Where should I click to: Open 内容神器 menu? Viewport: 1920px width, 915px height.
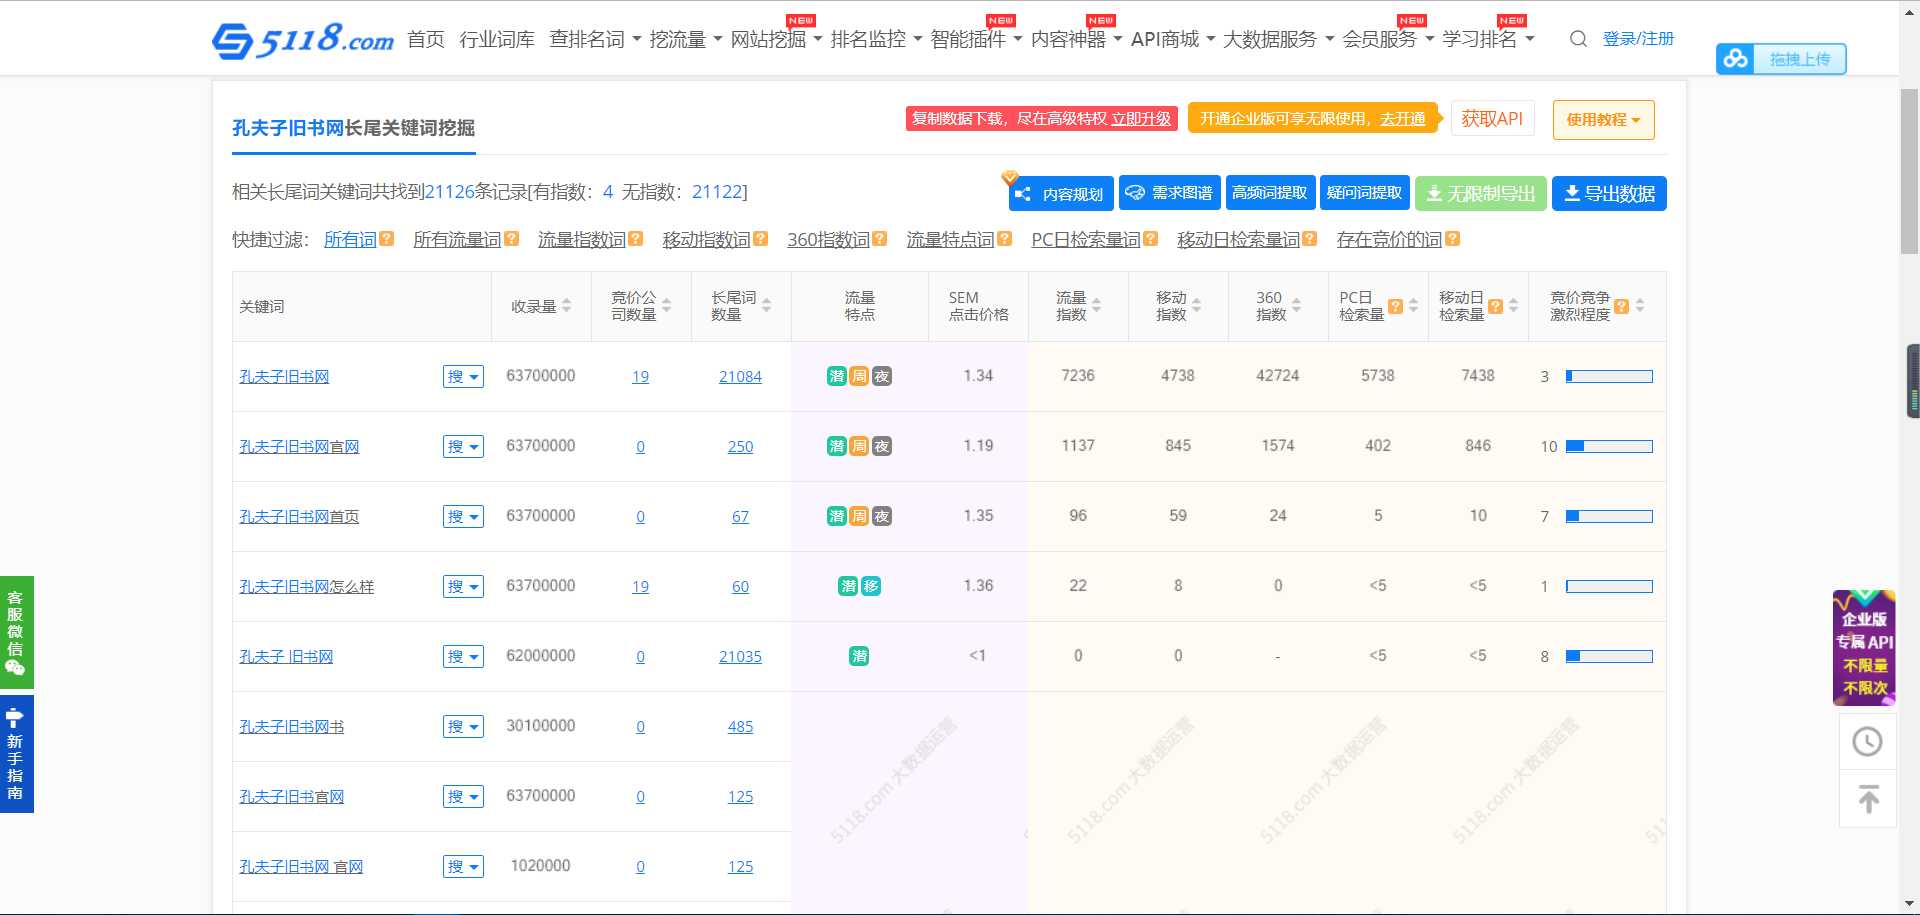[x=1076, y=39]
